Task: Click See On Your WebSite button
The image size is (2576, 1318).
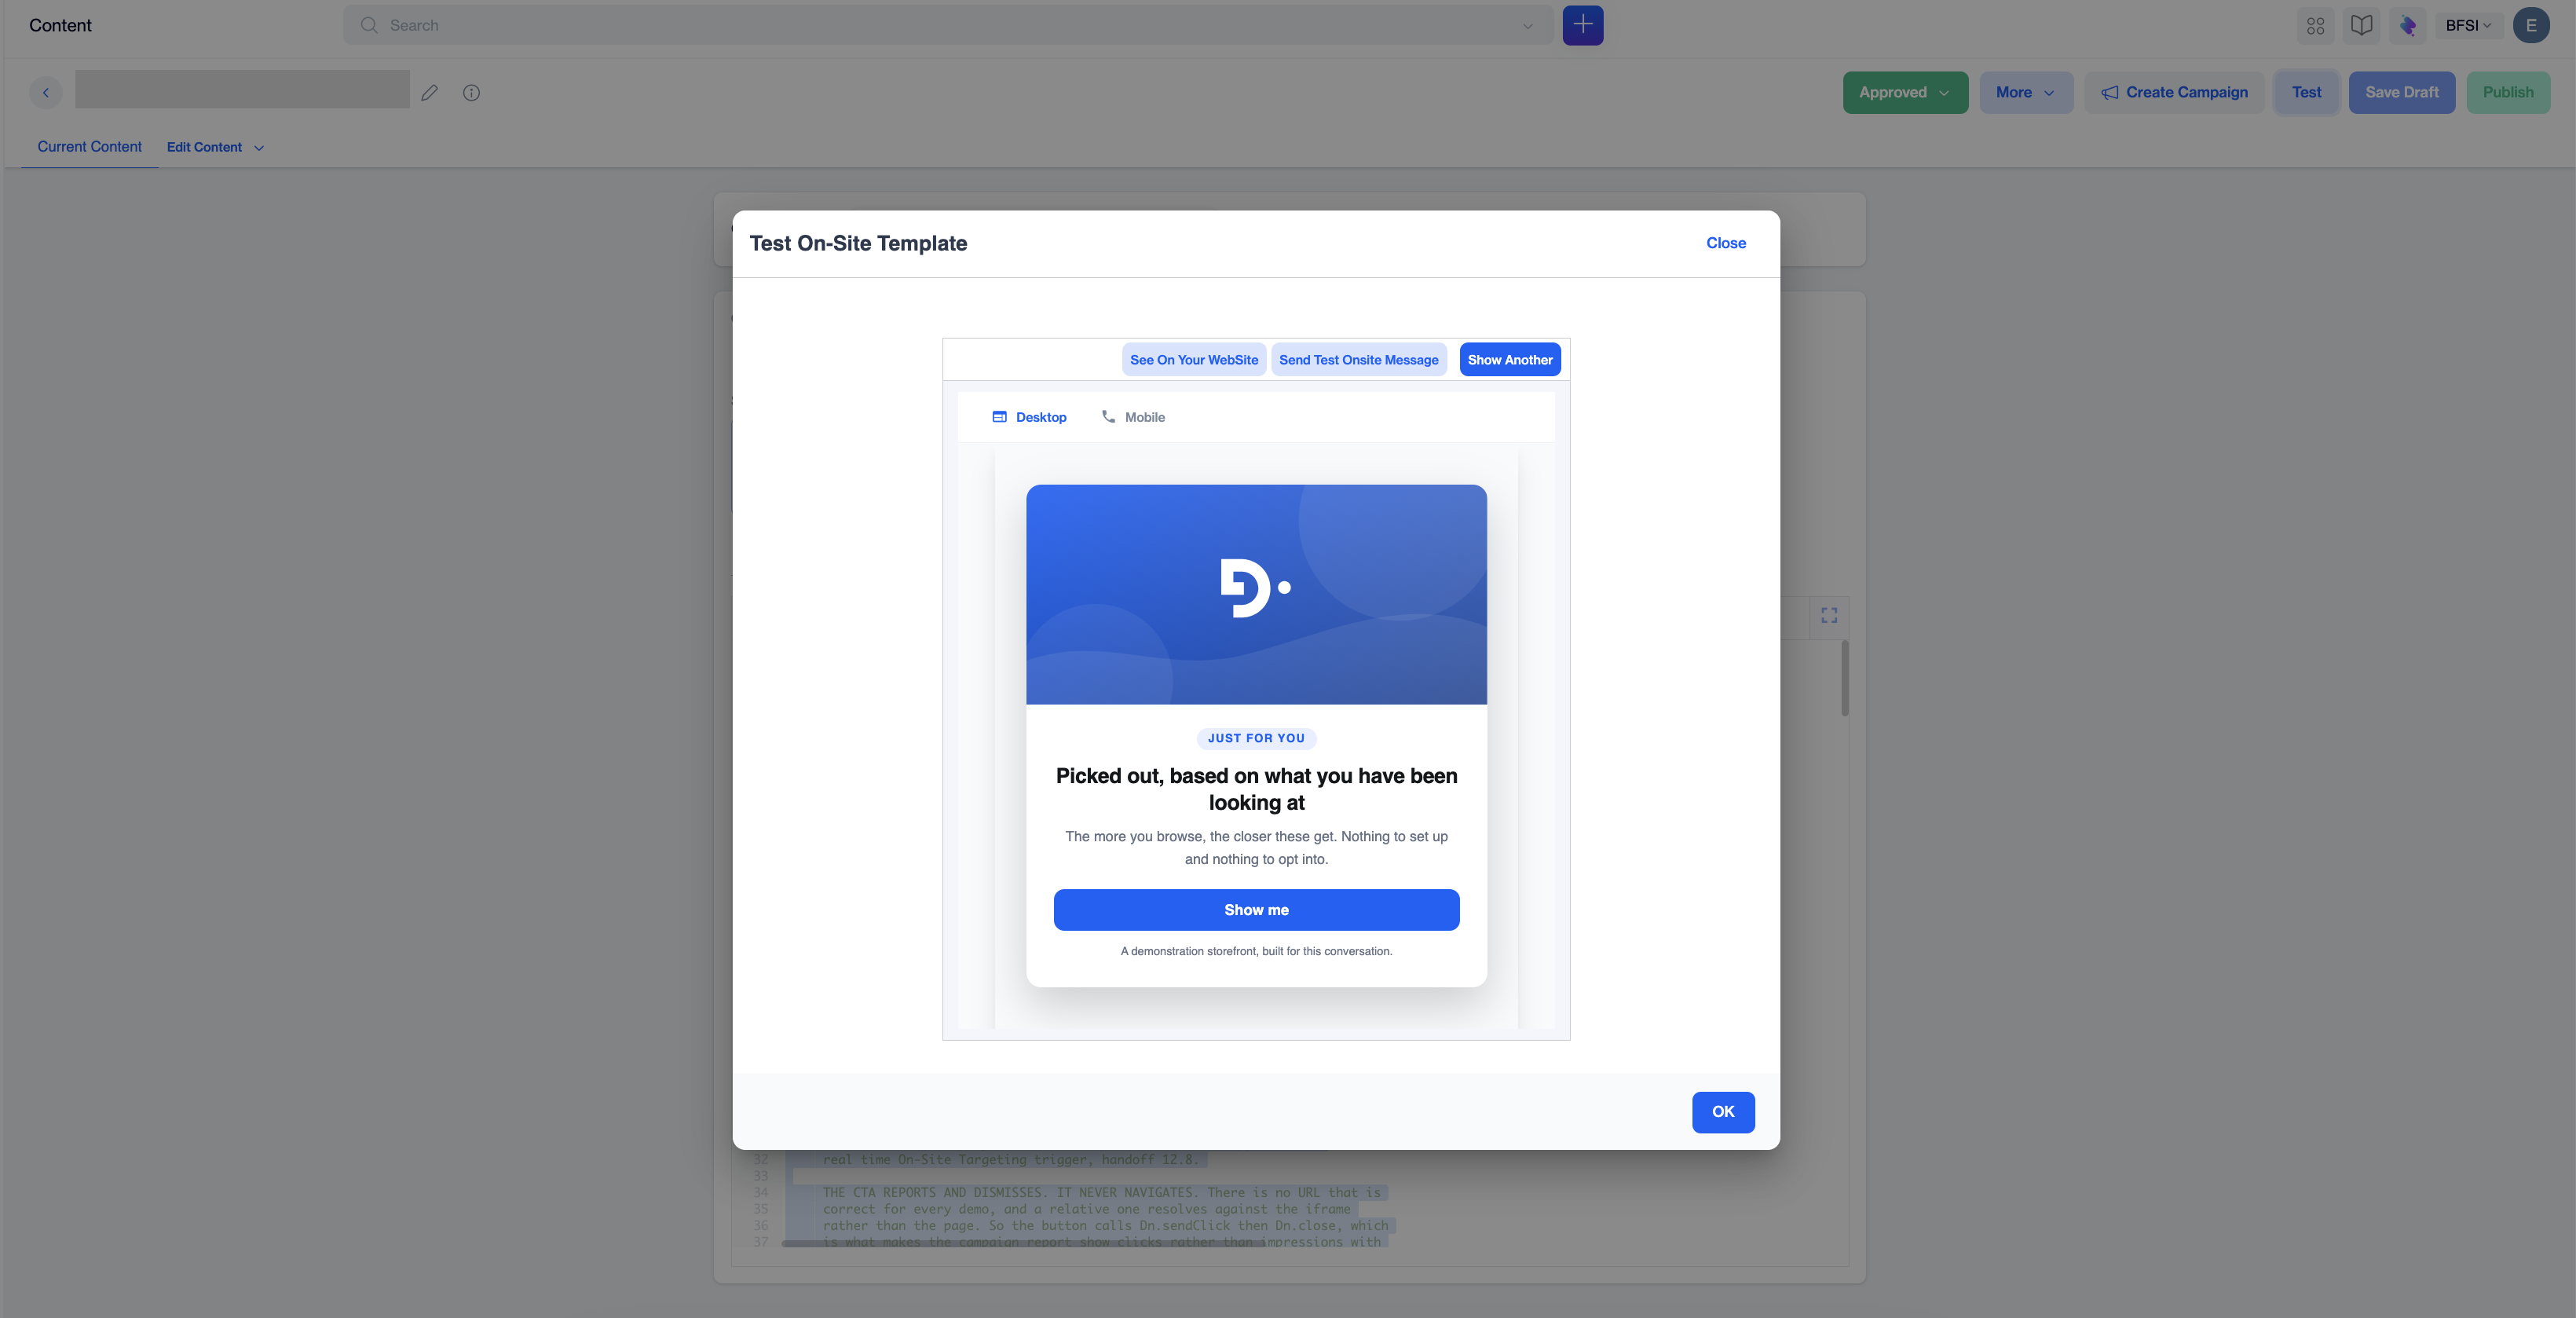Action: 1194,360
